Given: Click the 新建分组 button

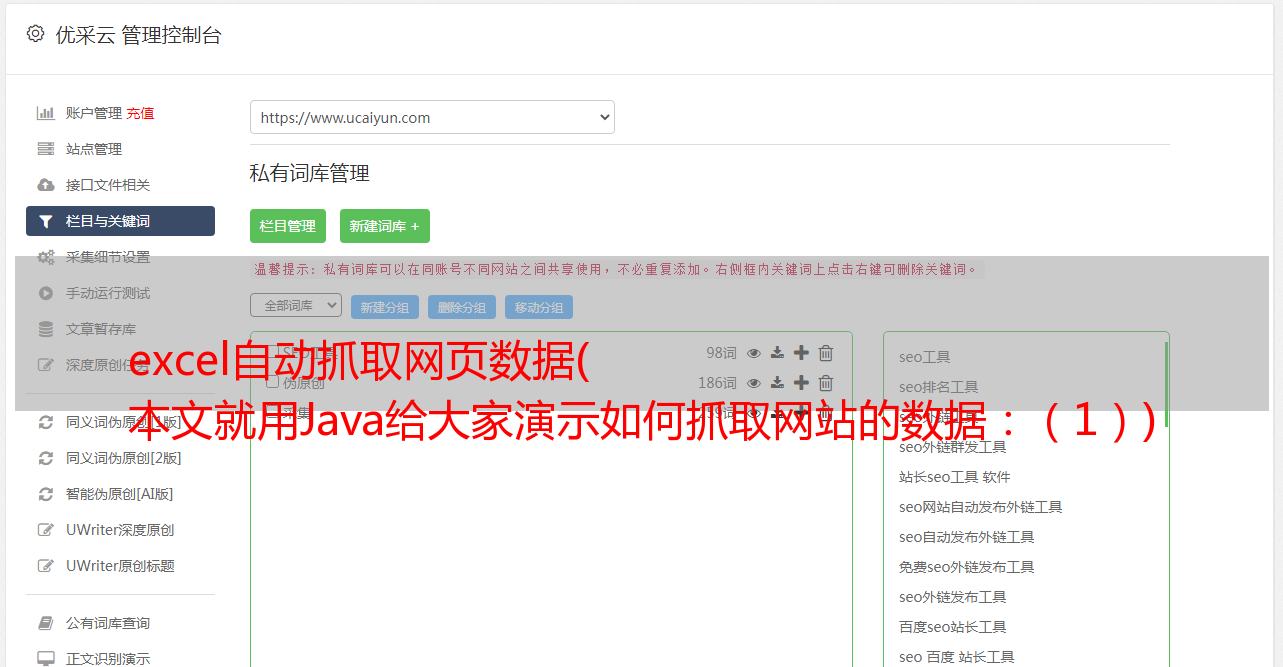Looking at the screenshot, I should click(385, 307).
